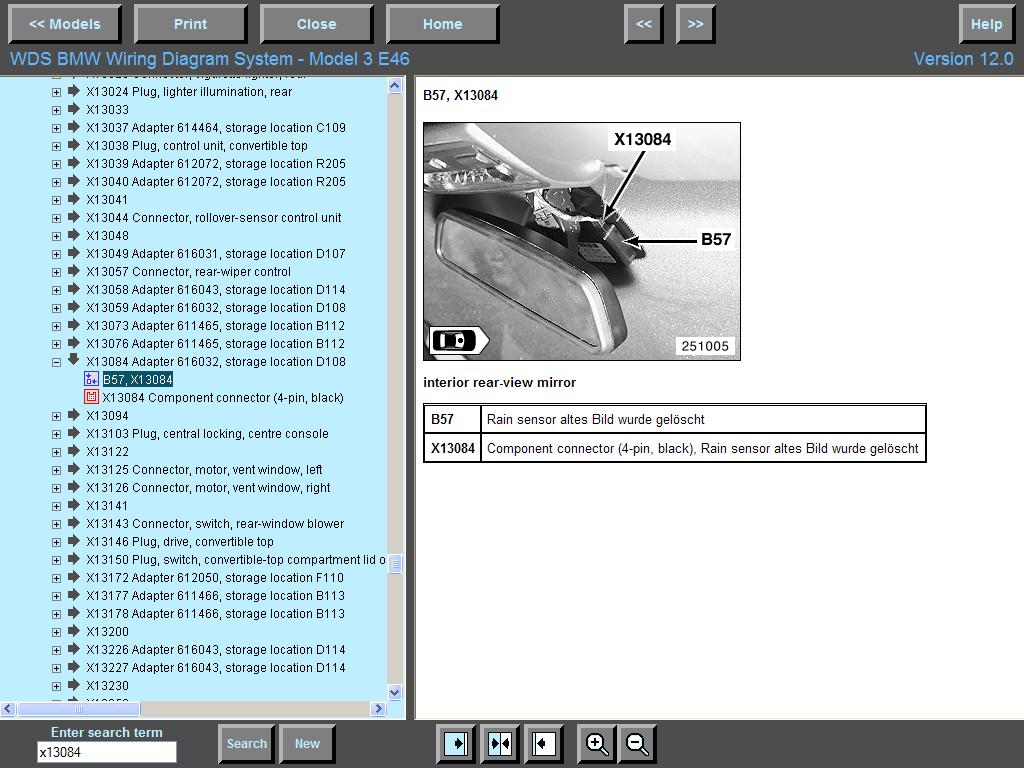Select X13073 Adapter 611465, storage location B112
This screenshot has width=1024, height=768.
tap(216, 325)
